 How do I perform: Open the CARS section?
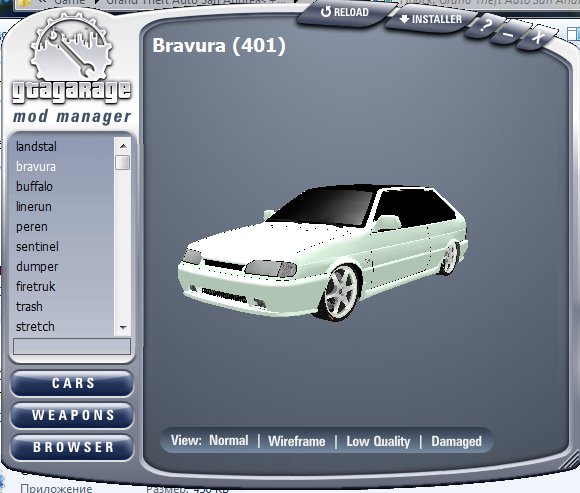pyautogui.click(x=72, y=383)
